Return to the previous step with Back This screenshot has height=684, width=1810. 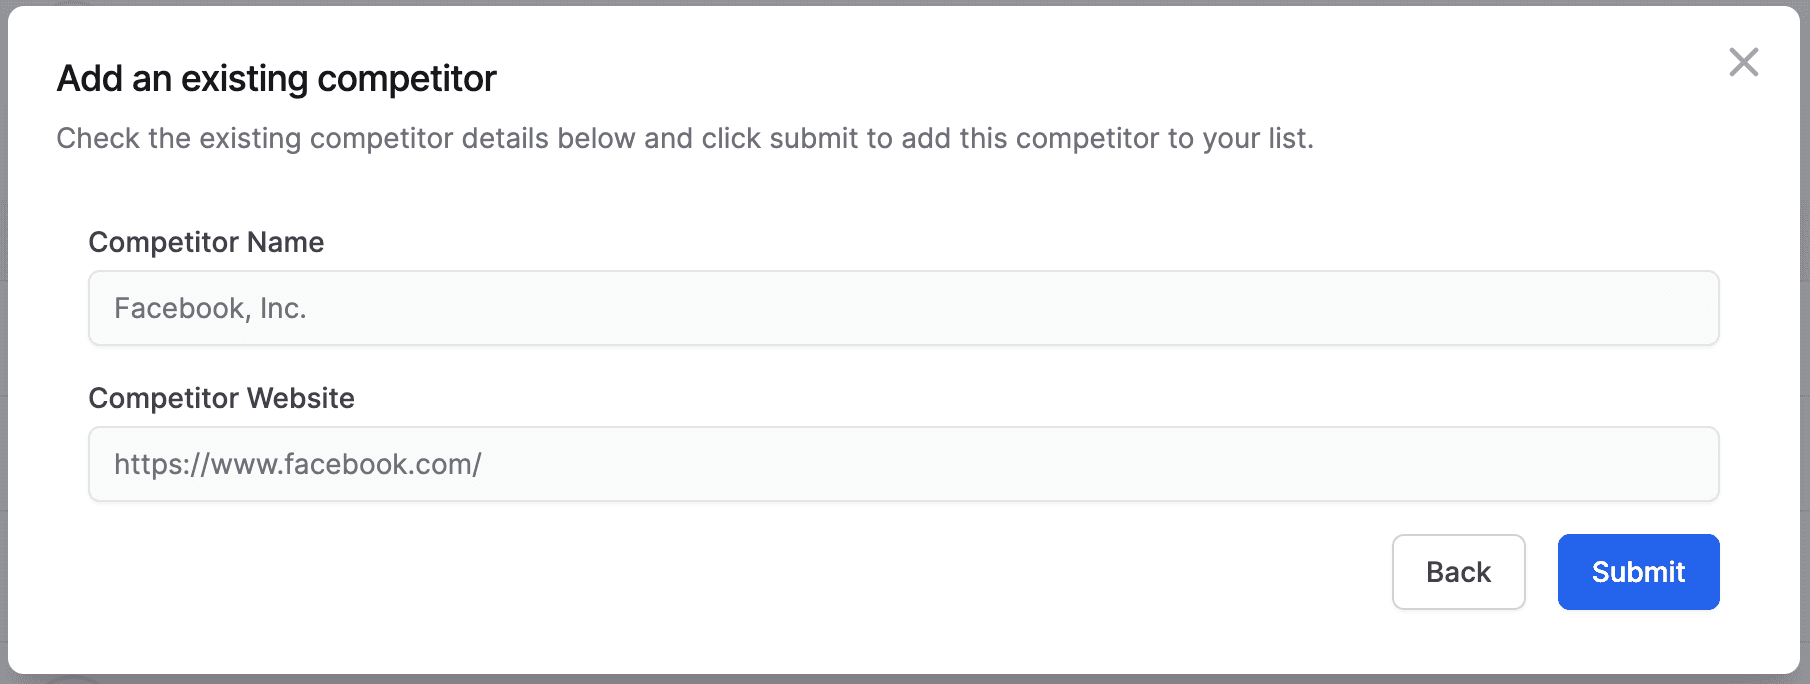pos(1458,572)
